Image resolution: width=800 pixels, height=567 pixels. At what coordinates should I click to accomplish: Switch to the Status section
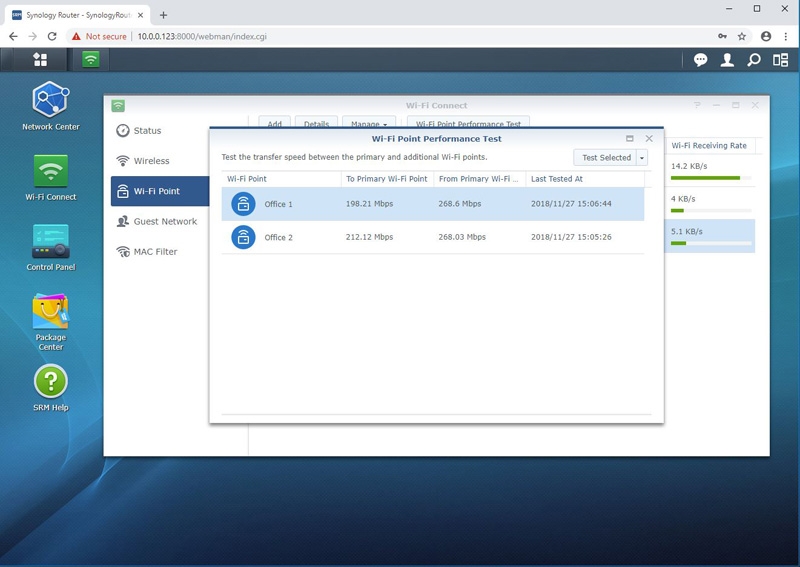(147, 131)
